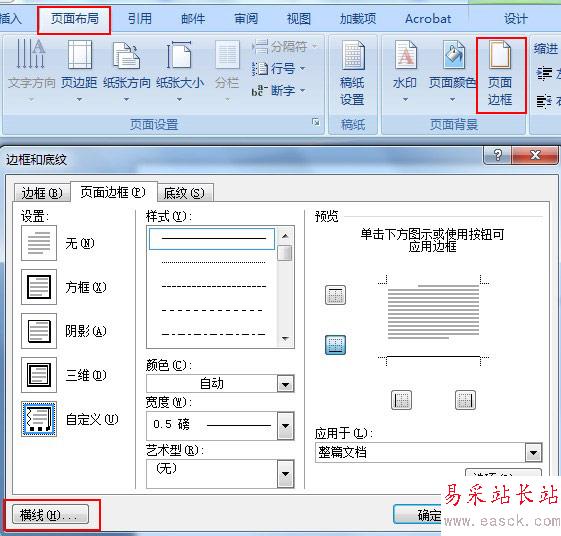This screenshot has height=536, width=561.
Task: Switch to the 加载项 ribbon tab
Action: pos(358,19)
